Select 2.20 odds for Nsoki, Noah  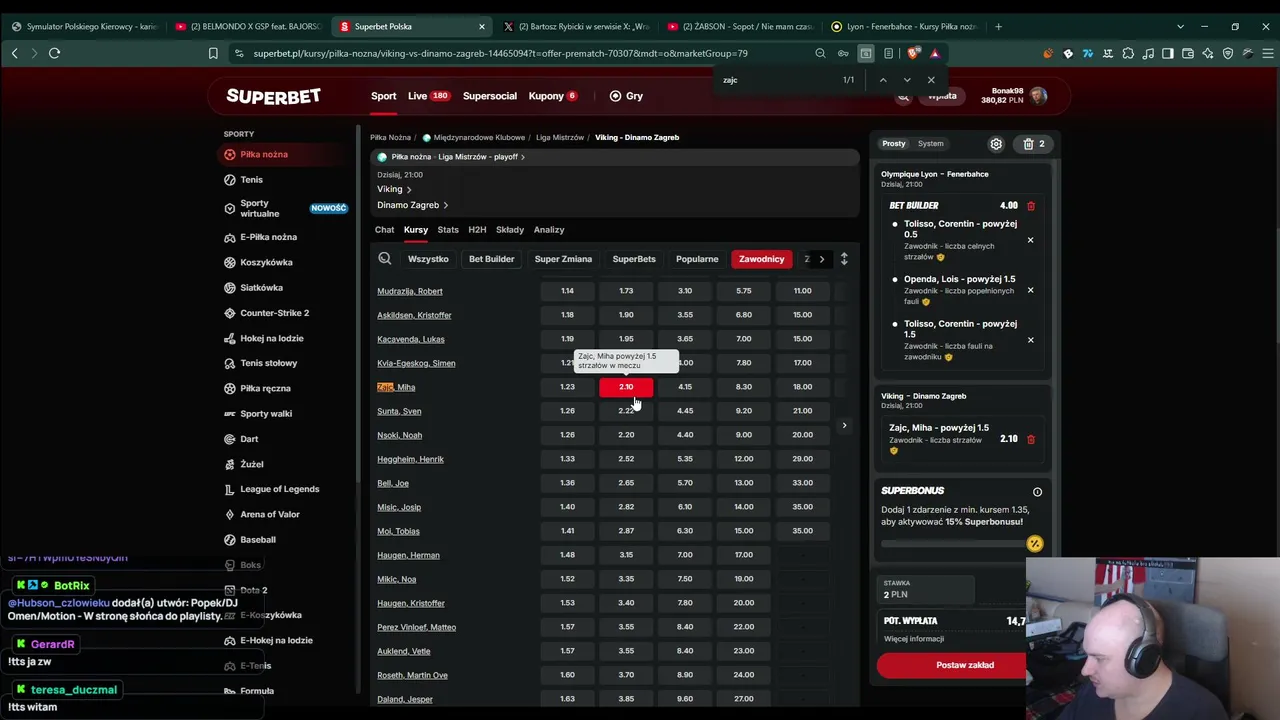click(x=626, y=435)
